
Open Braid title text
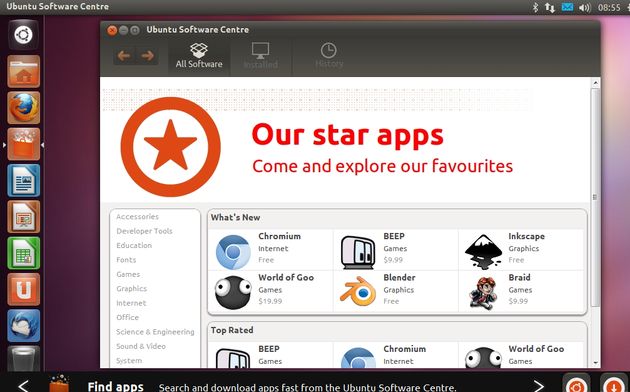[x=519, y=278]
